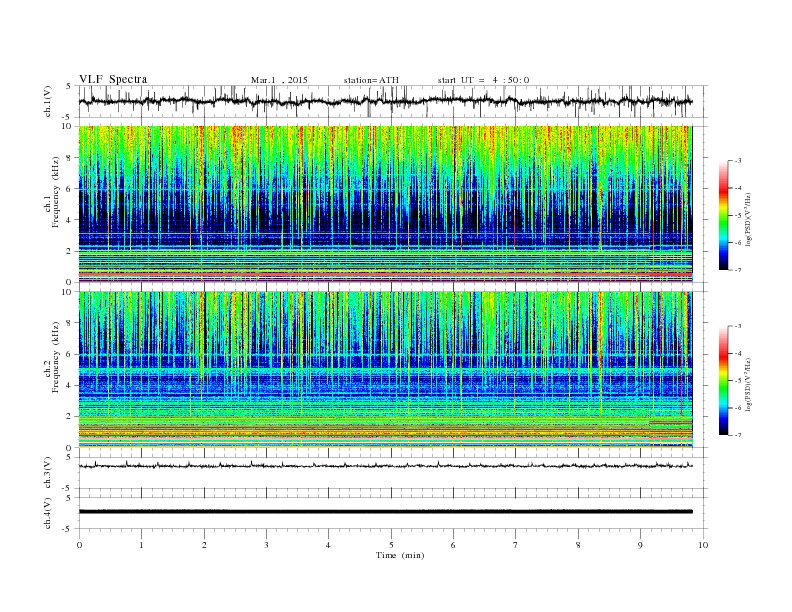Viewport: 792px width, 612px height.
Task: Select the "start UT = 4 :50: 0" text
Action: [483, 80]
